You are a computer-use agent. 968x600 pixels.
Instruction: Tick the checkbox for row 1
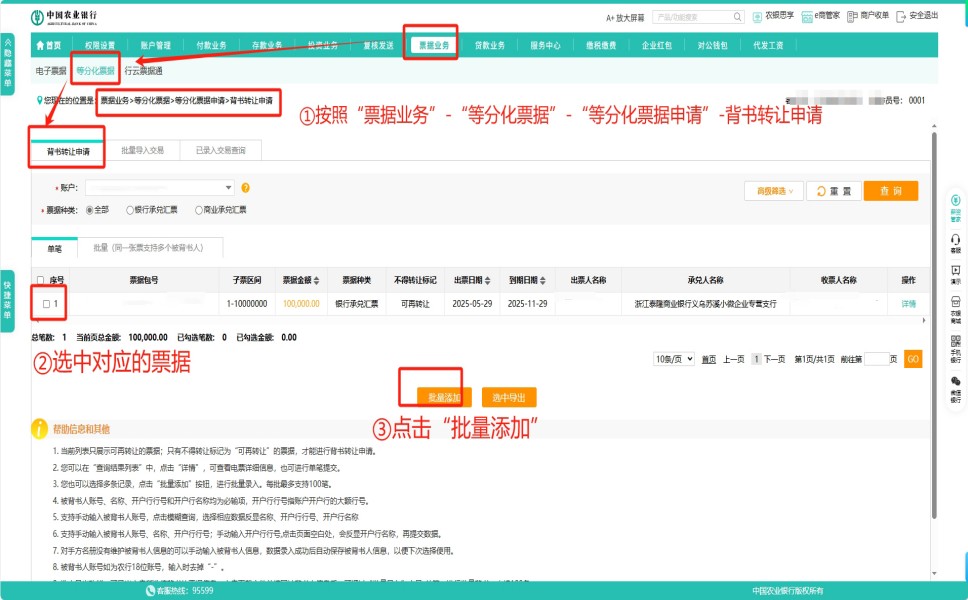(46, 303)
